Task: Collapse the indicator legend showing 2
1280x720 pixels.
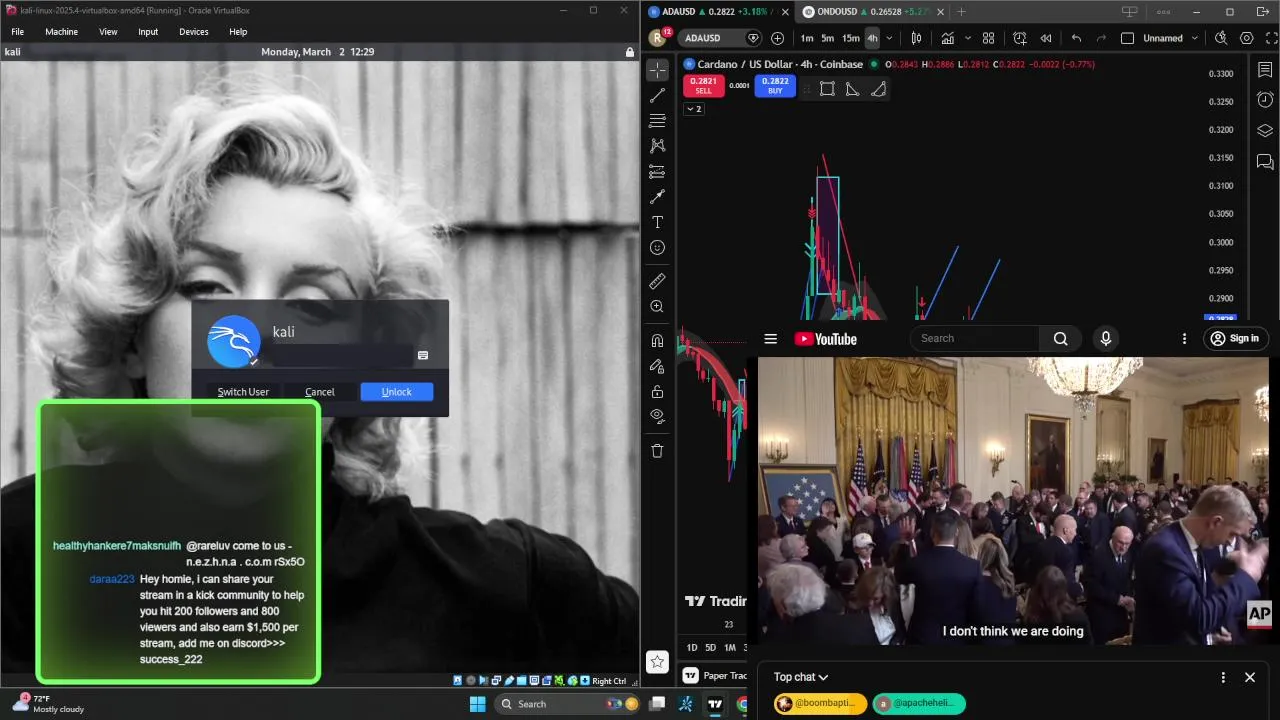Action: (x=694, y=109)
